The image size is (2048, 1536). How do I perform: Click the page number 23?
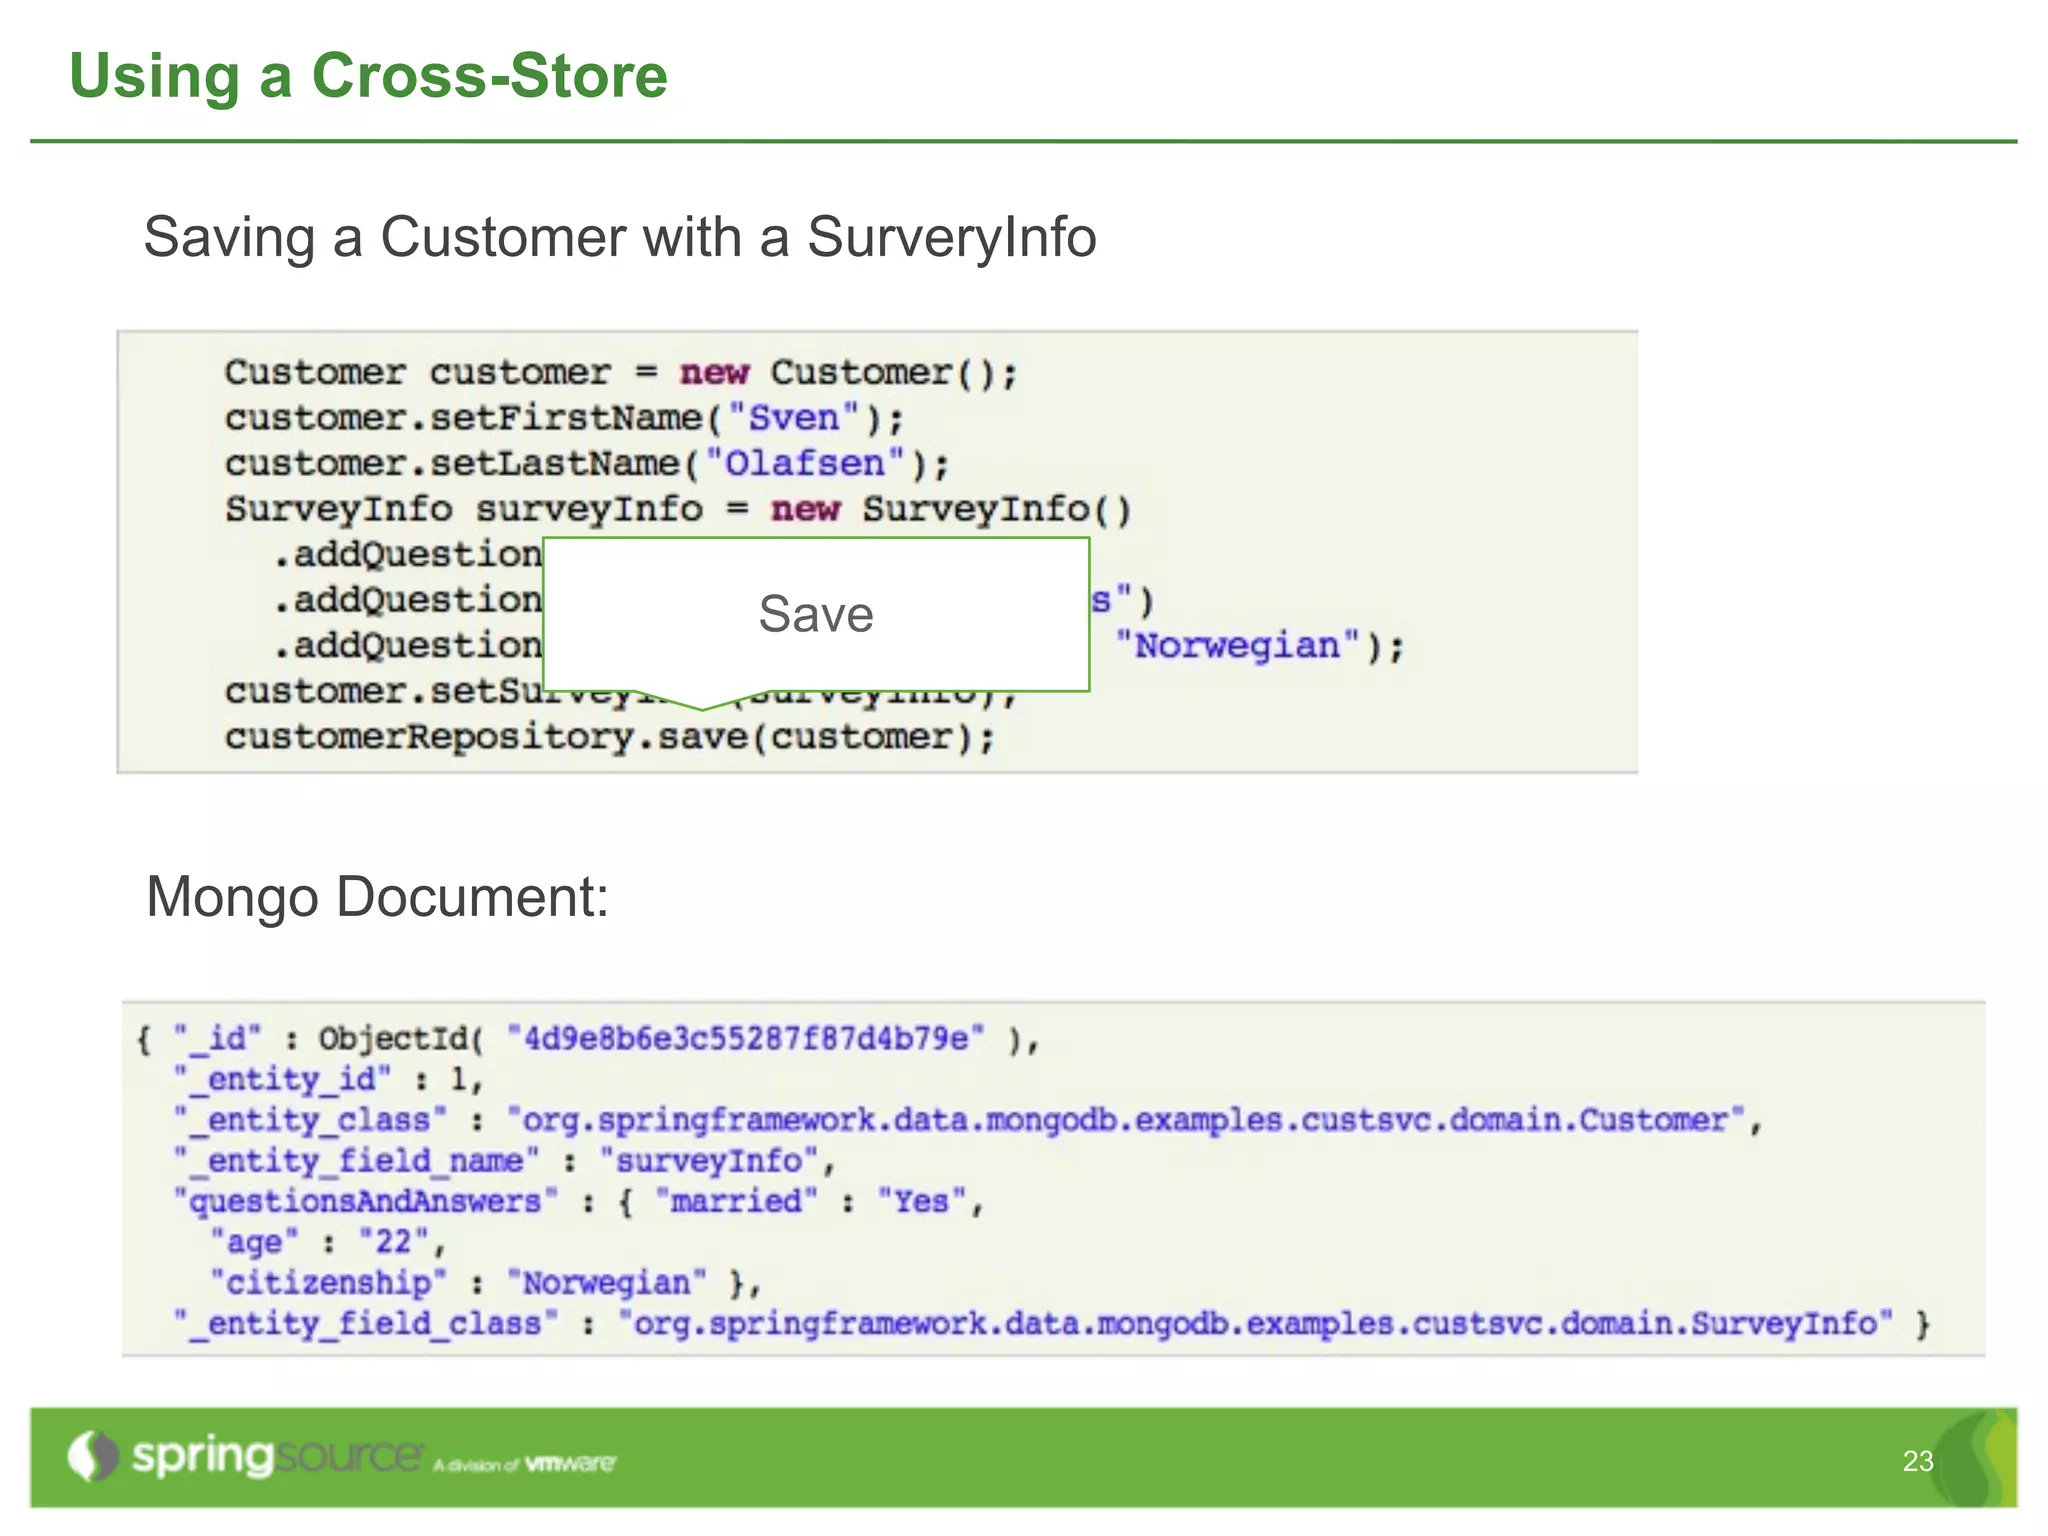(1918, 1461)
